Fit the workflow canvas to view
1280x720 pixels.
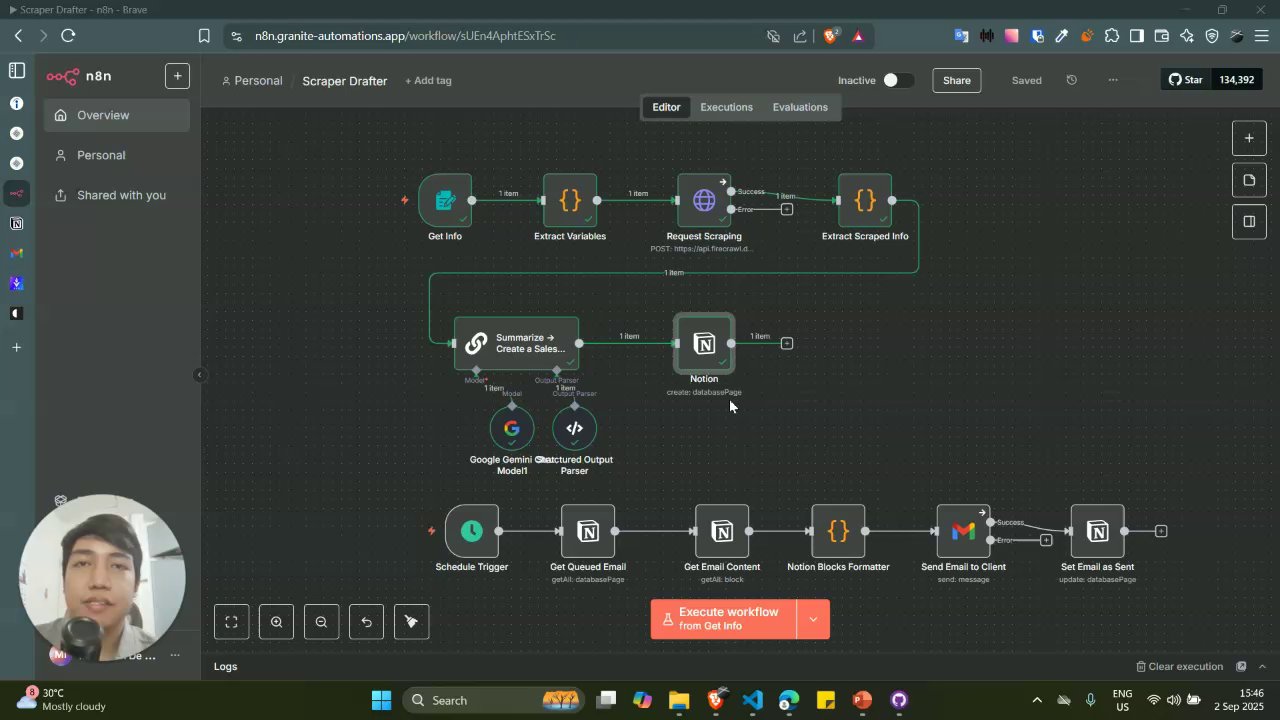coord(231,622)
